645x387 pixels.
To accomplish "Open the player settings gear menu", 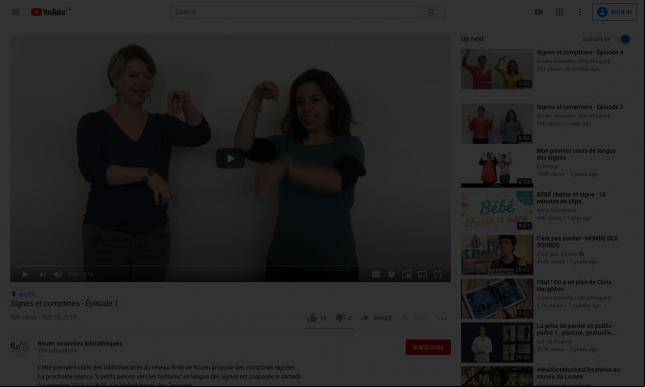I will click(391, 274).
